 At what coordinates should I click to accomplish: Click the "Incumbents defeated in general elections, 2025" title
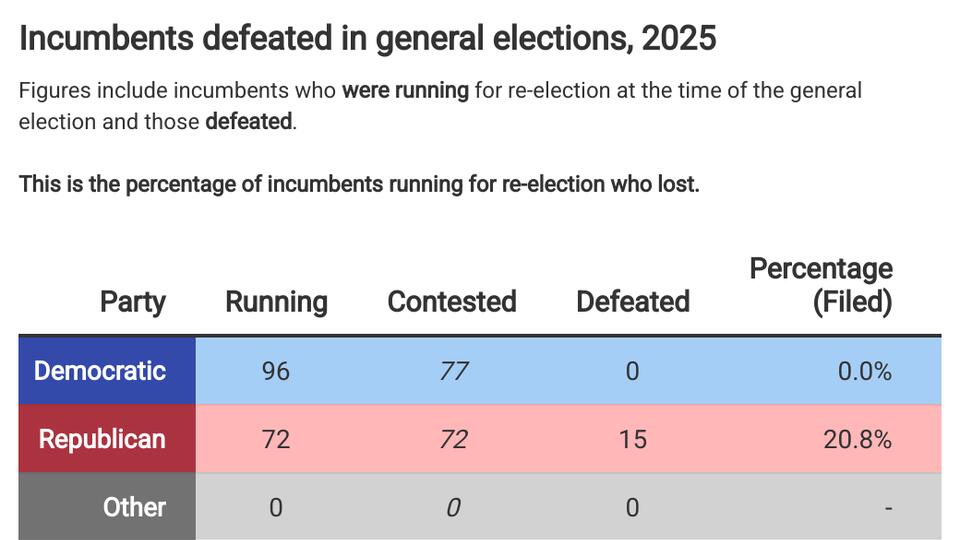[367, 38]
